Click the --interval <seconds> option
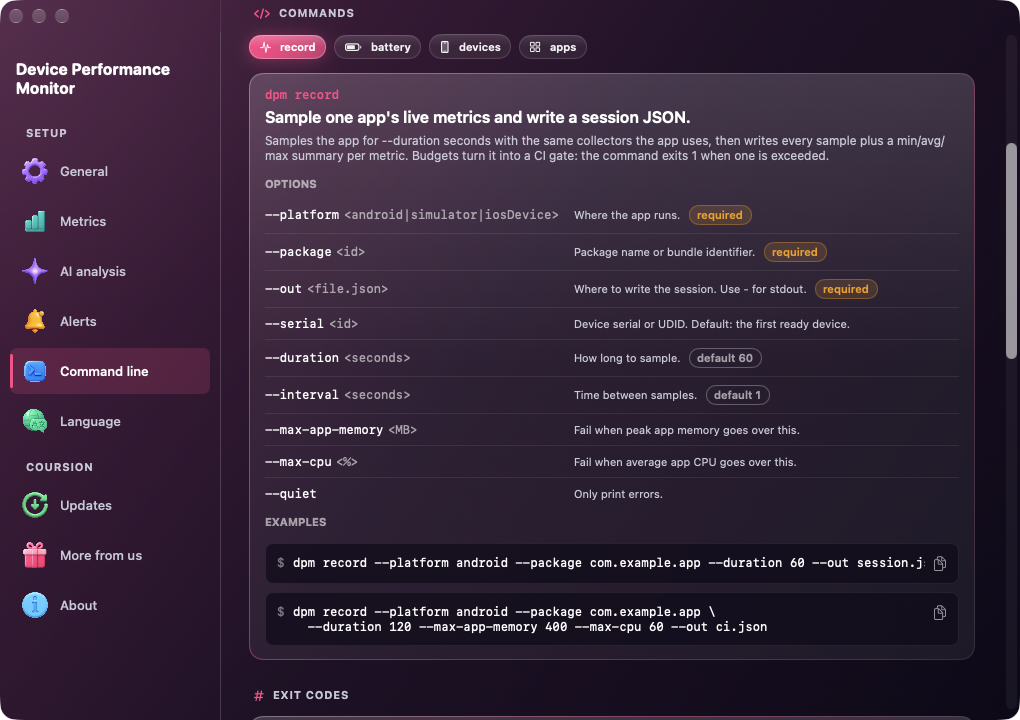 pos(338,395)
